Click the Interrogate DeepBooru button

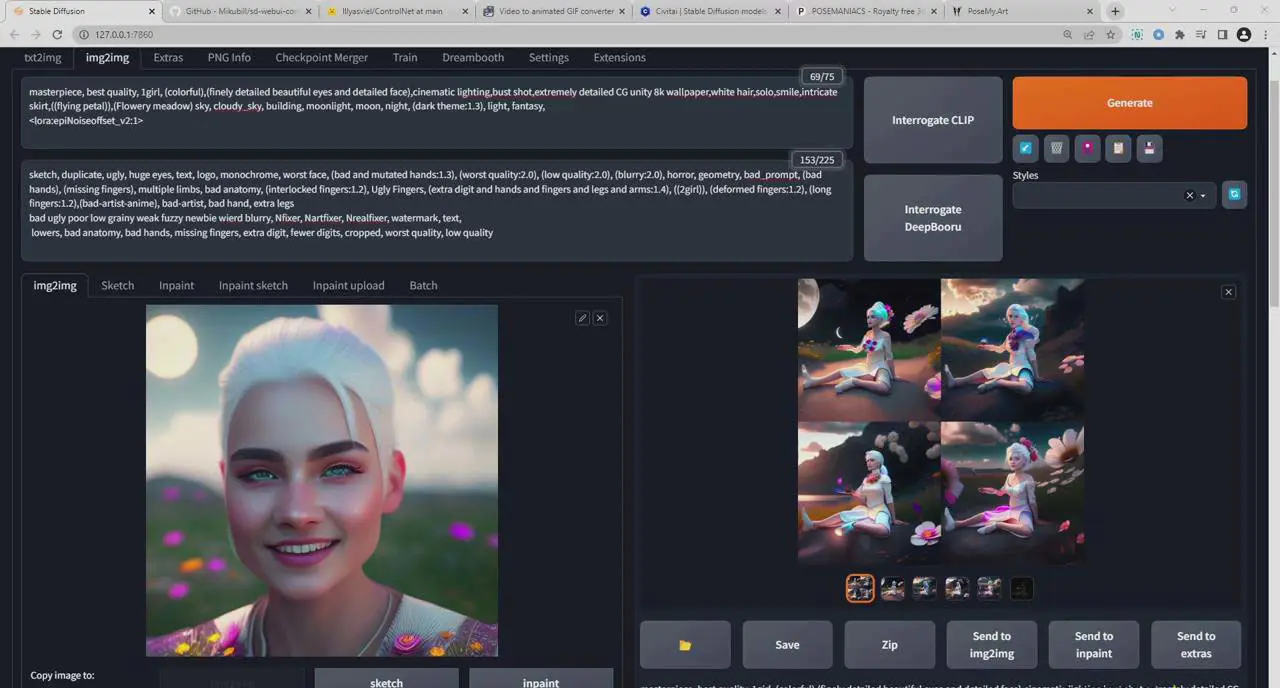coord(932,218)
